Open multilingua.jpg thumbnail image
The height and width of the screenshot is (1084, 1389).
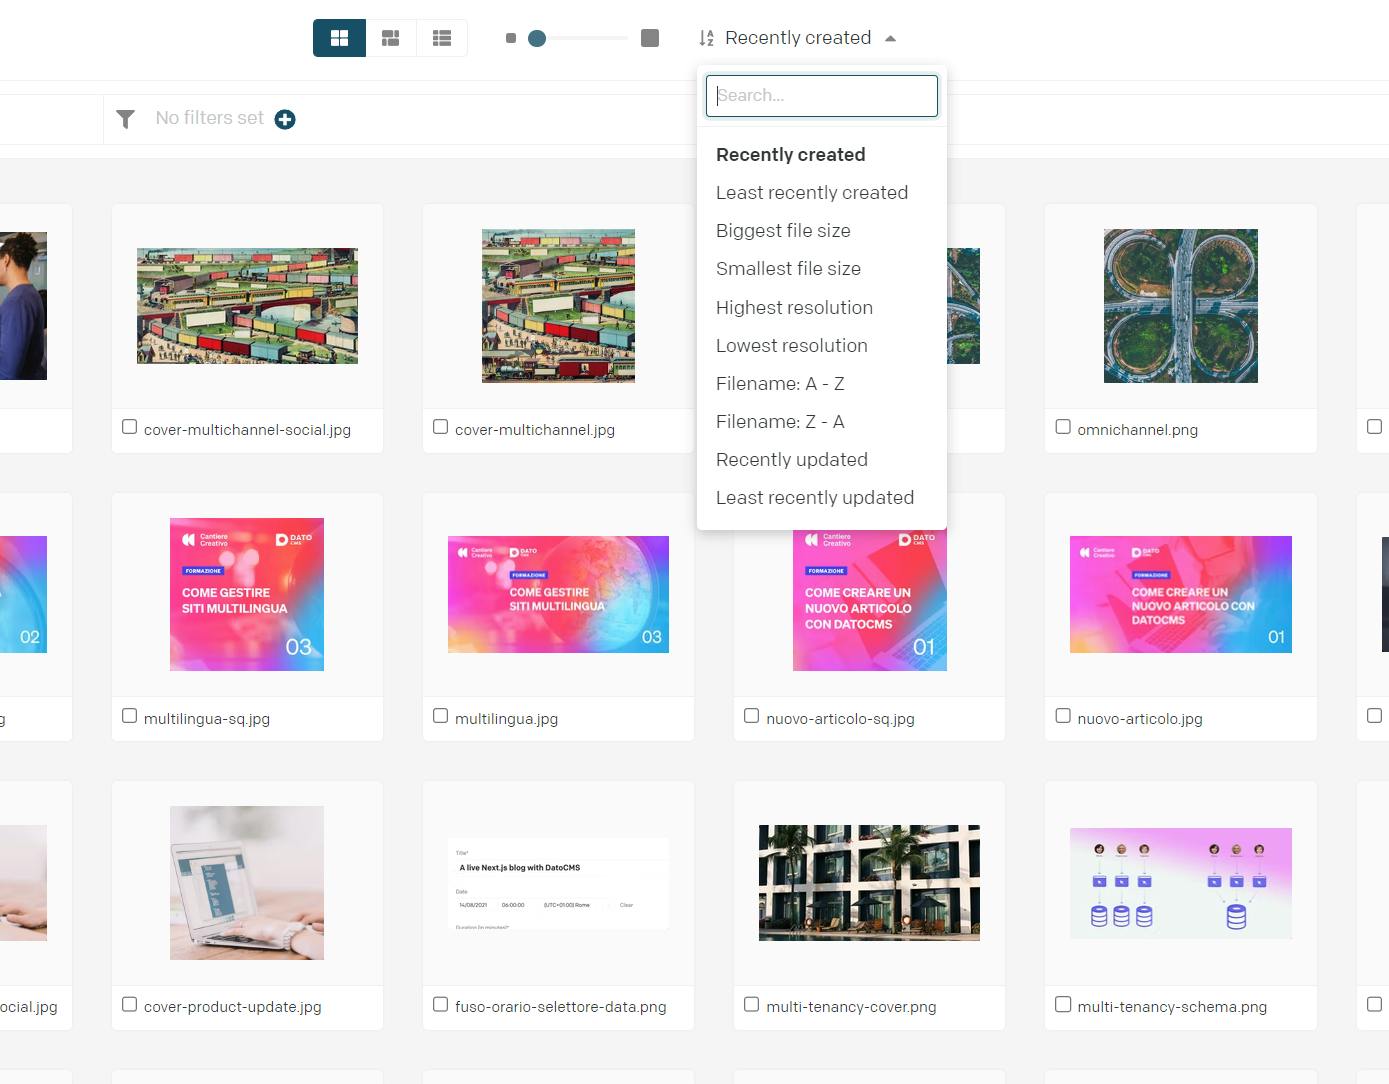[x=558, y=594]
